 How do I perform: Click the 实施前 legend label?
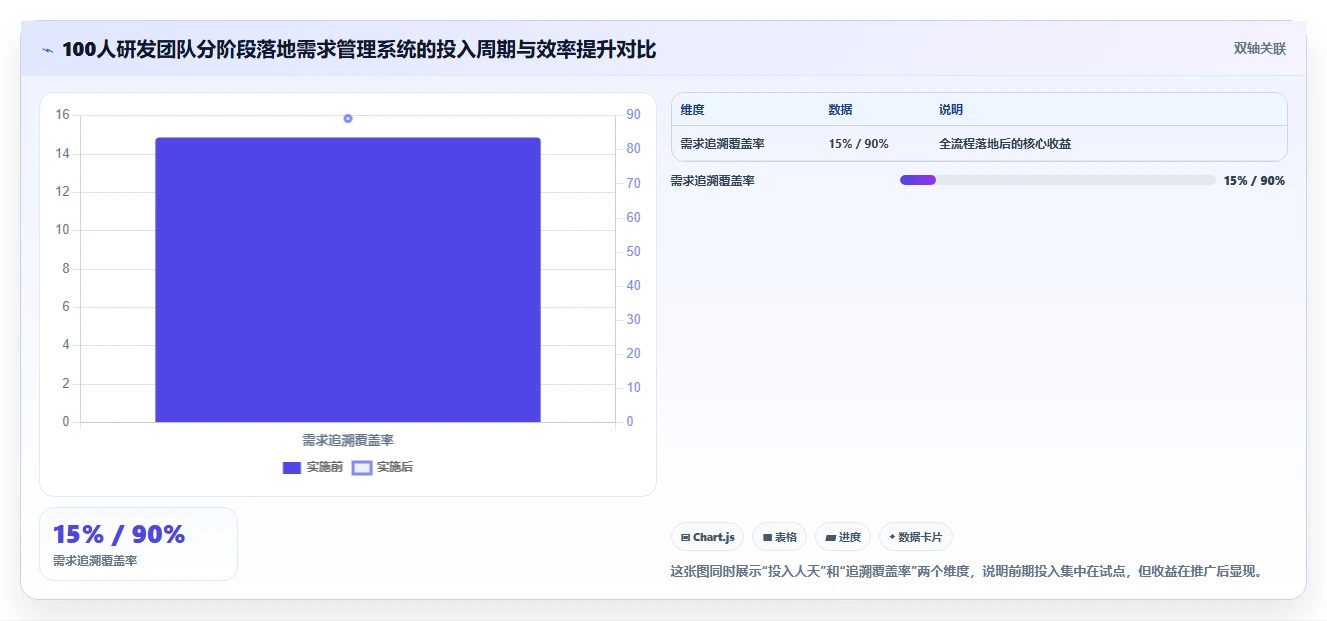click(325, 467)
